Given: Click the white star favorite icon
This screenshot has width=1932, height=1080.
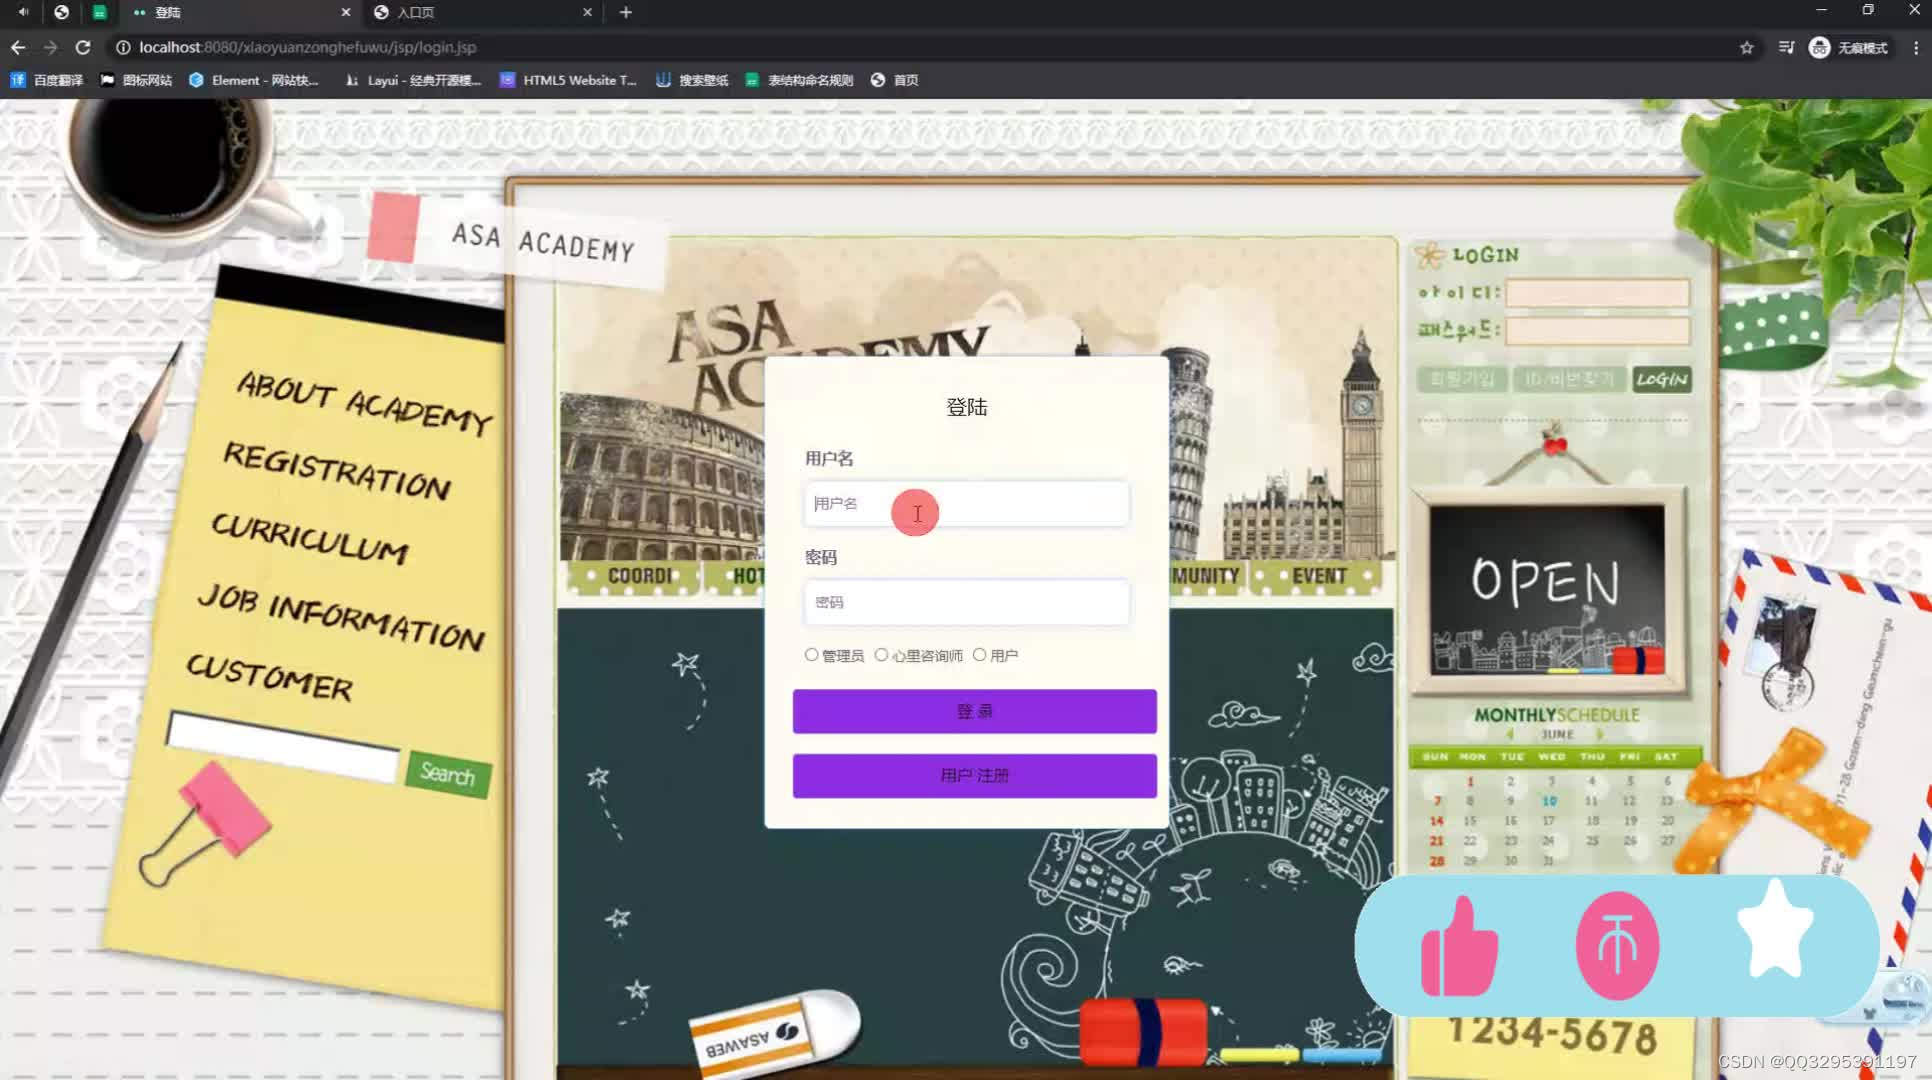Looking at the screenshot, I should [x=1775, y=930].
